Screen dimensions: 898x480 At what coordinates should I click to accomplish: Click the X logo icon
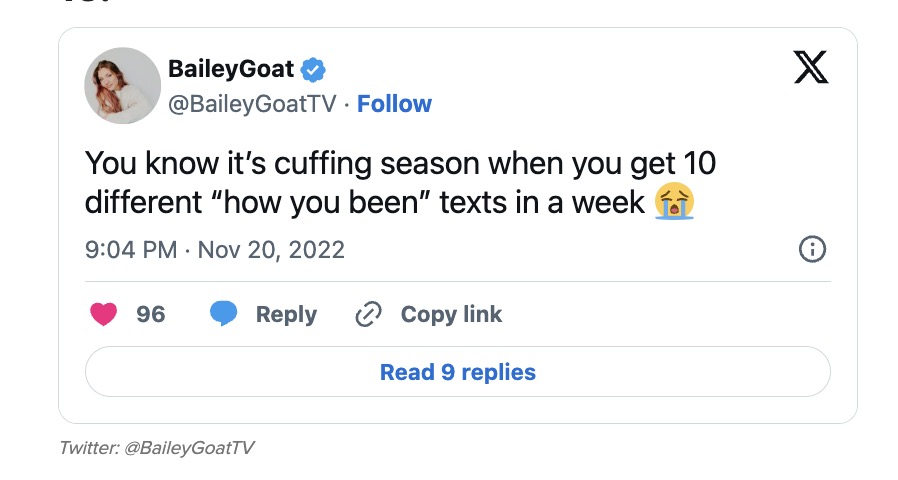809,67
